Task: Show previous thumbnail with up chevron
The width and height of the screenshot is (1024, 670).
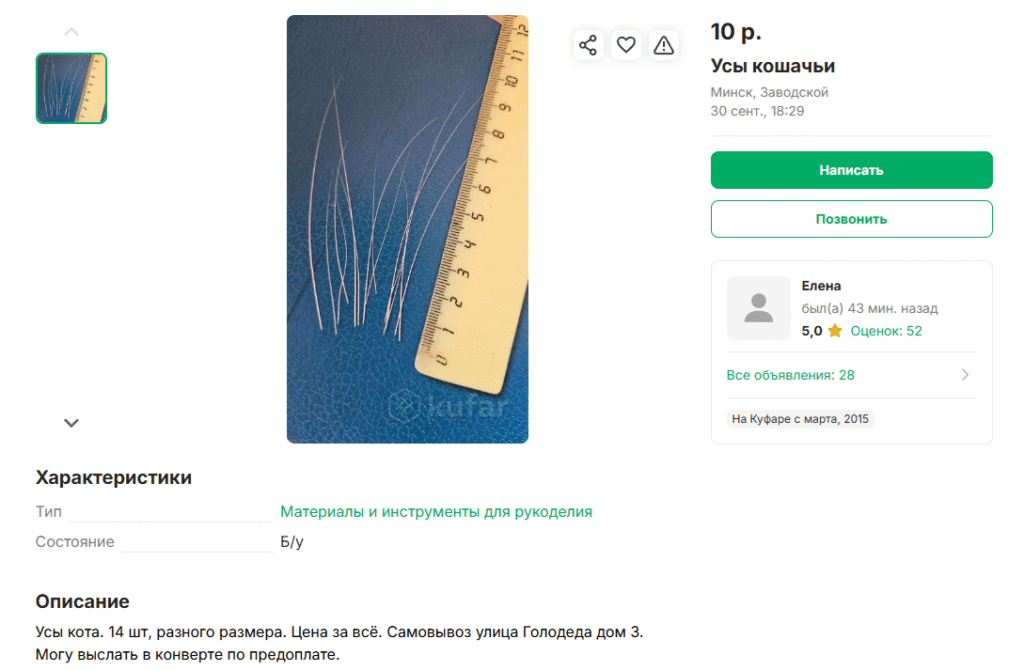Action: [71, 32]
